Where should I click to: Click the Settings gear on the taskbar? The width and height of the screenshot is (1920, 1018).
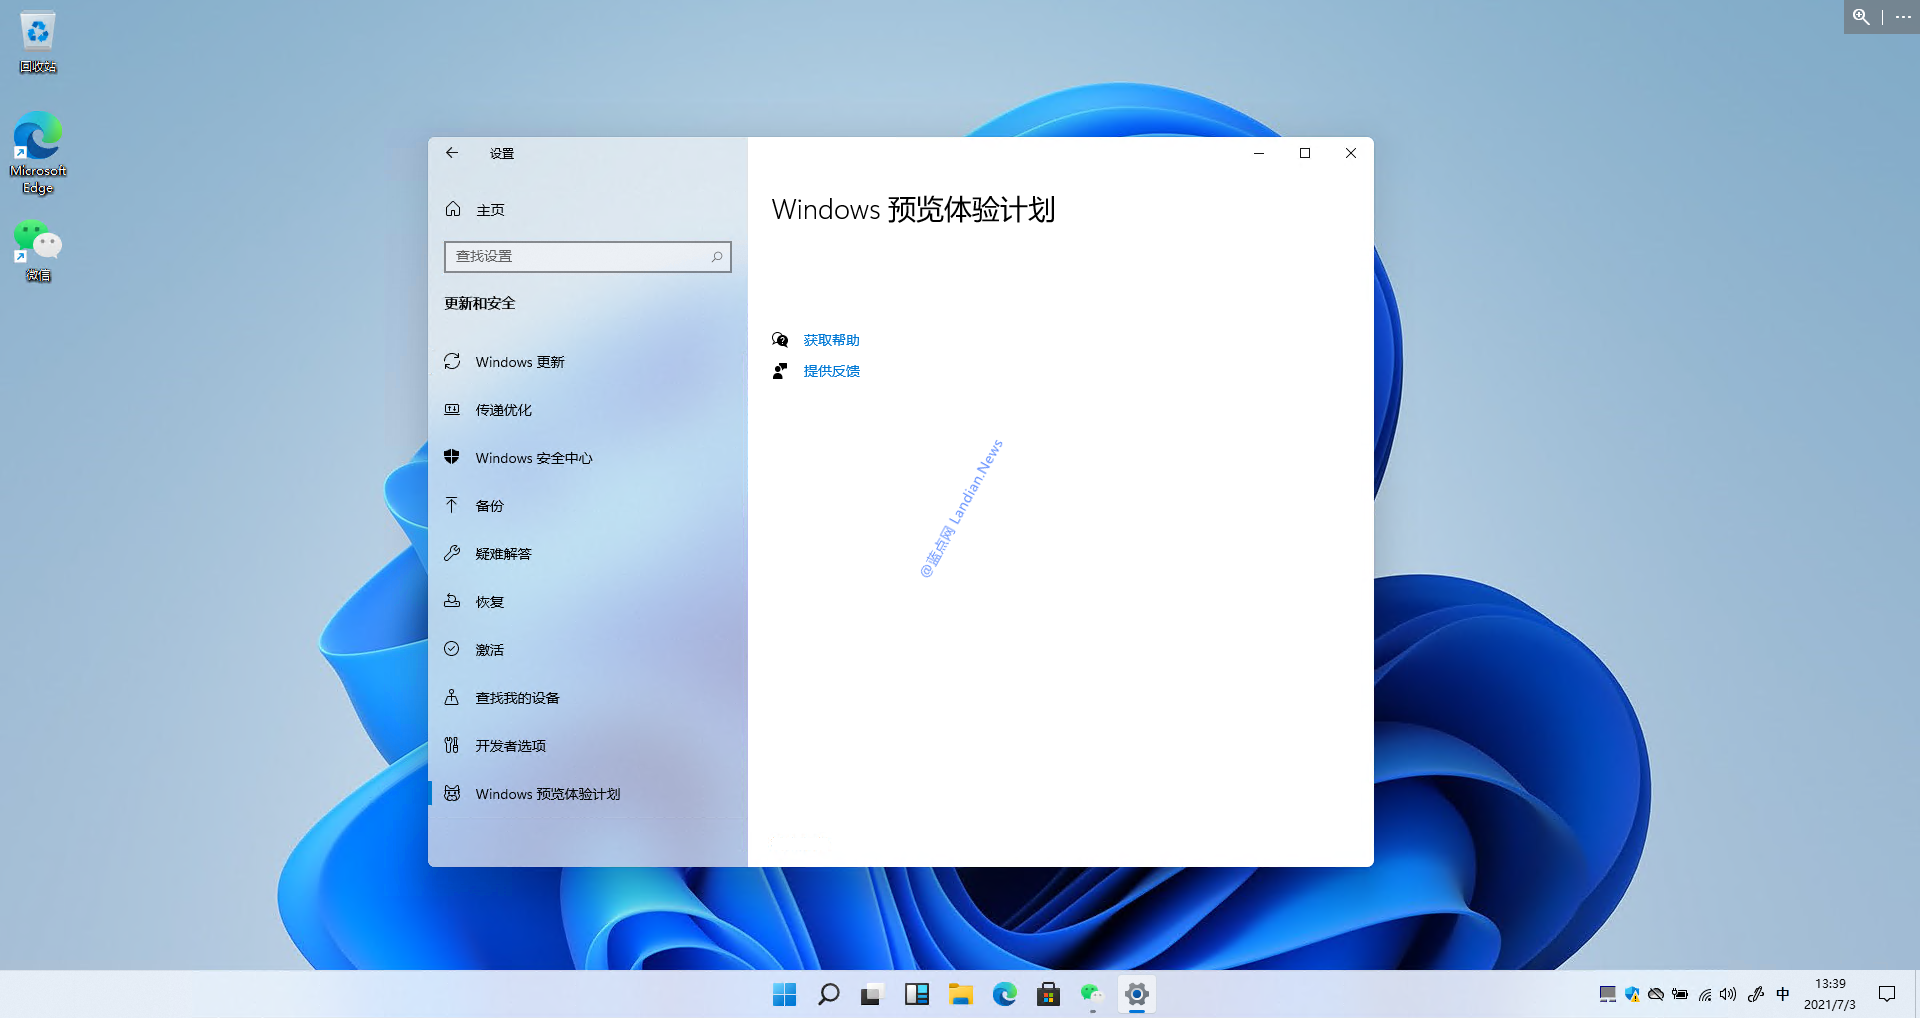(1137, 994)
